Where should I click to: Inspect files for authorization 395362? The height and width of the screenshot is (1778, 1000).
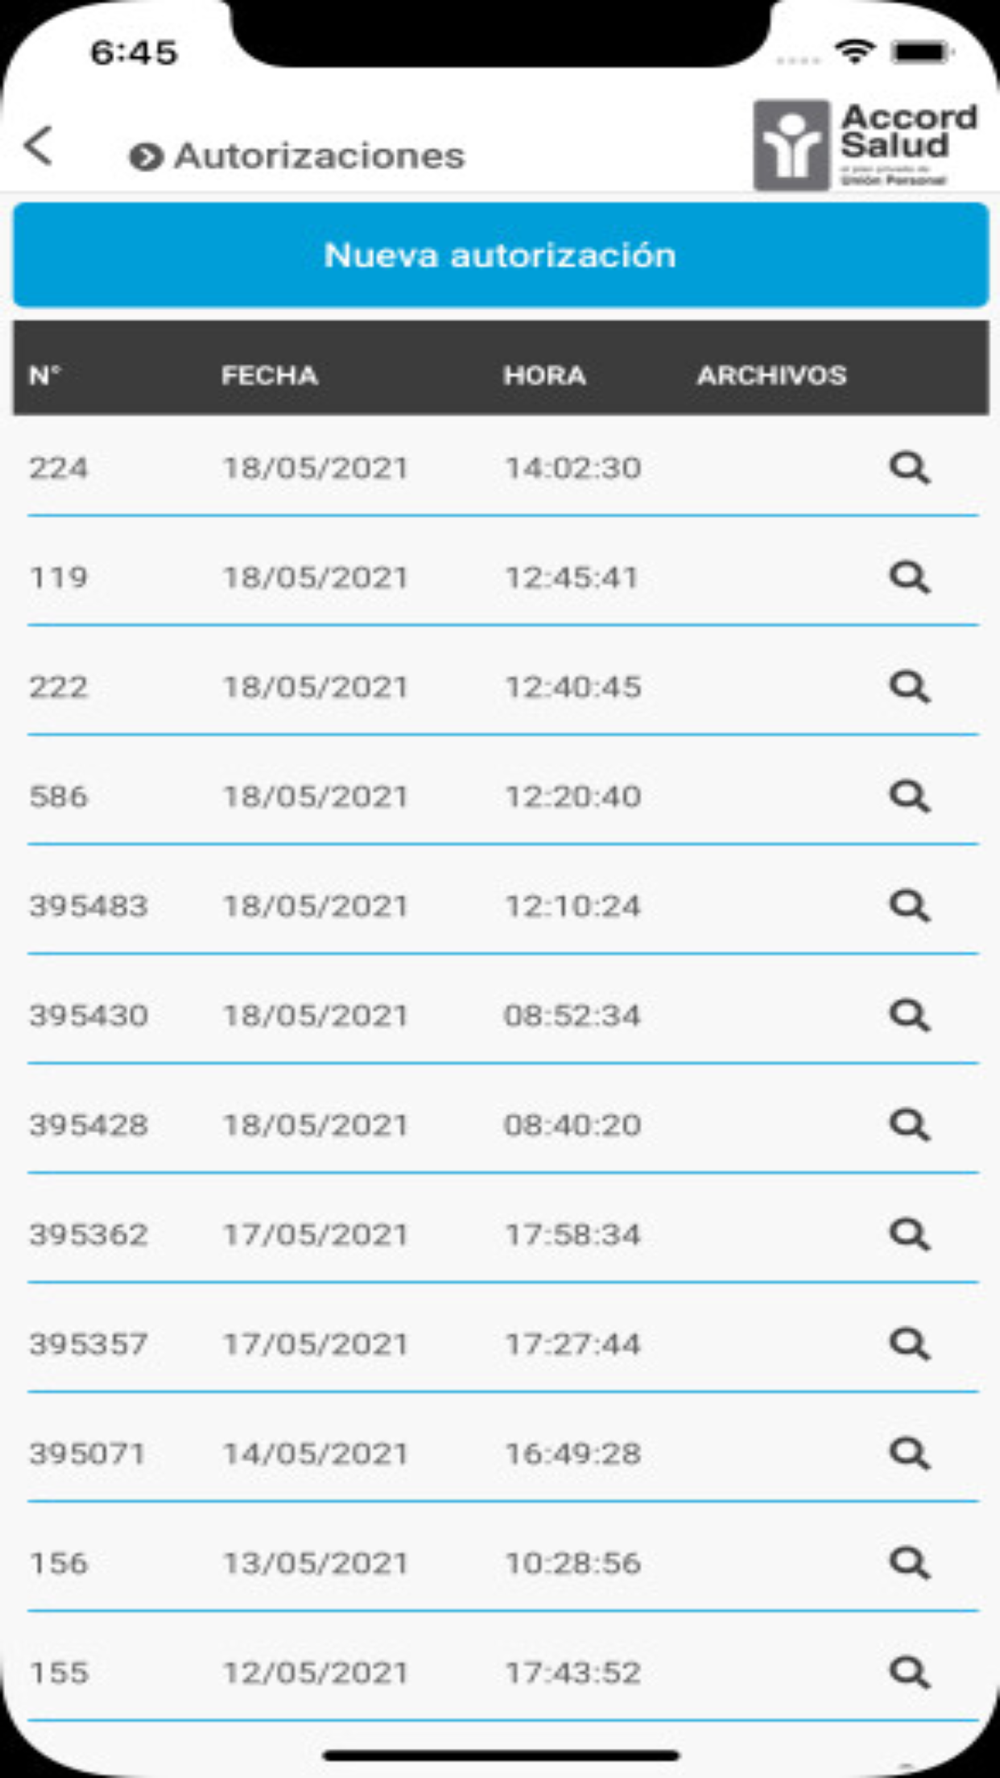click(x=910, y=1234)
